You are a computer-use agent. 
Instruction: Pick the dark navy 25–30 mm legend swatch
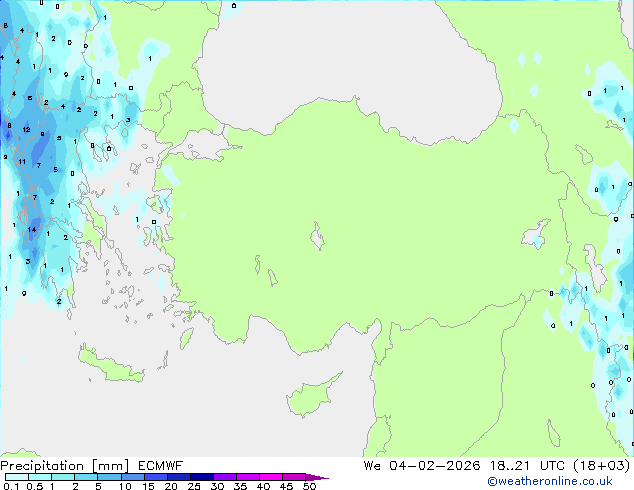coord(202,477)
